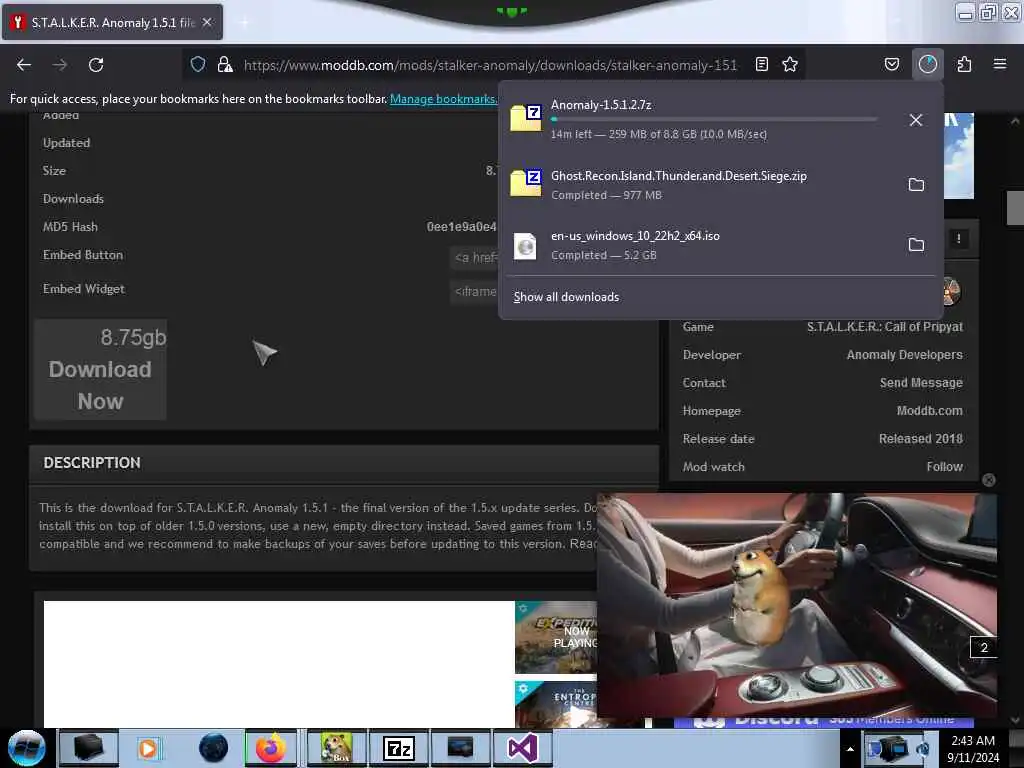This screenshot has height=768, width=1024.
Task: Open the black box application taskbar icon
Action: (x=88, y=748)
